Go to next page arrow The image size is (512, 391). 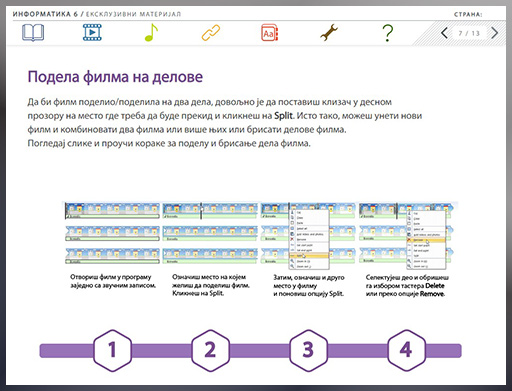[x=495, y=33]
